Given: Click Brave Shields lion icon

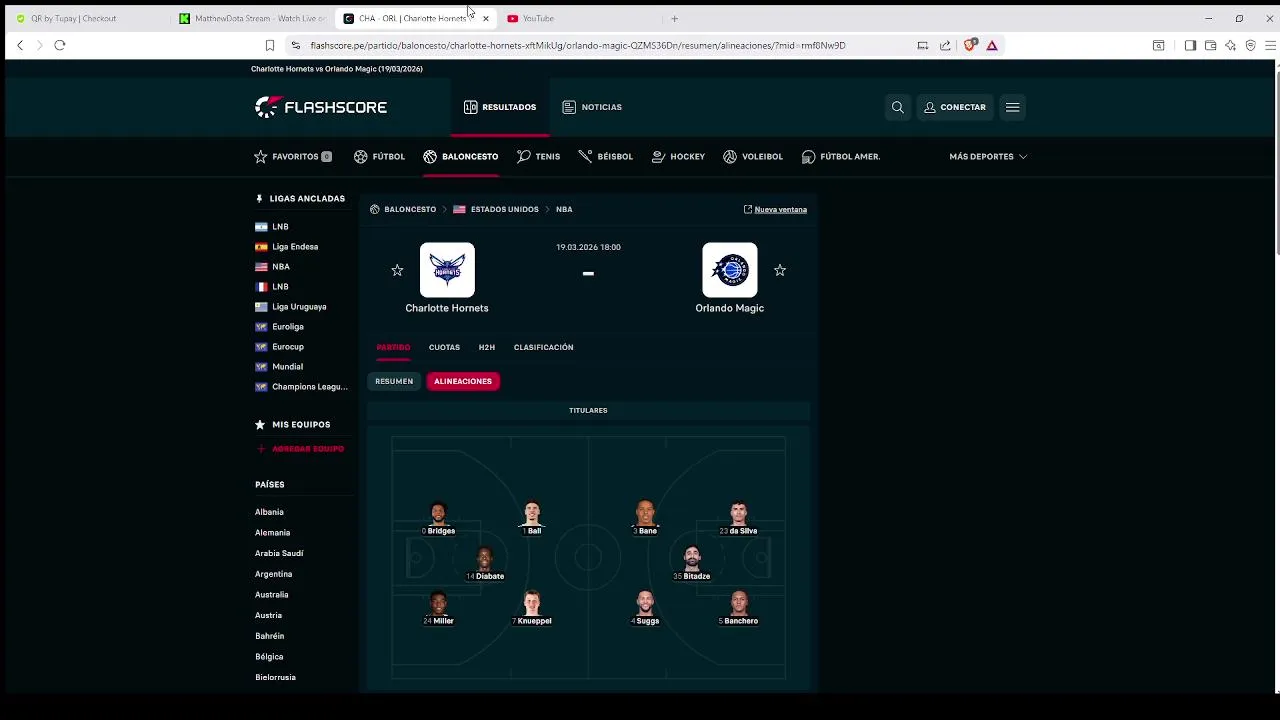Looking at the screenshot, I should click(969, 45).
